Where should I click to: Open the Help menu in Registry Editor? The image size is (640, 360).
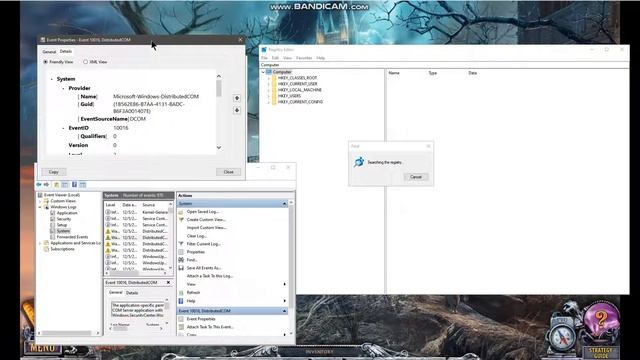click(321, 58)
